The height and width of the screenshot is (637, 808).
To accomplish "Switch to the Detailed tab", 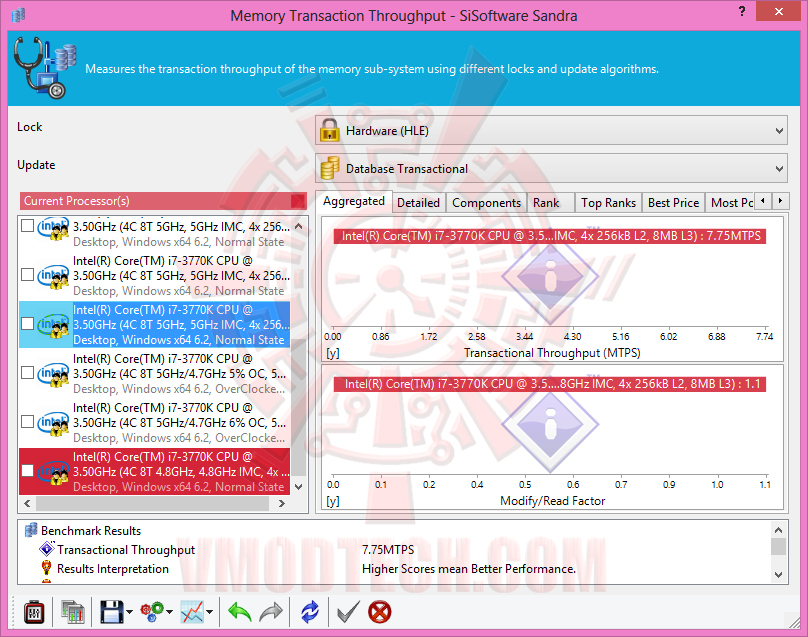I will pyautogui.click(x=418, y=203).
